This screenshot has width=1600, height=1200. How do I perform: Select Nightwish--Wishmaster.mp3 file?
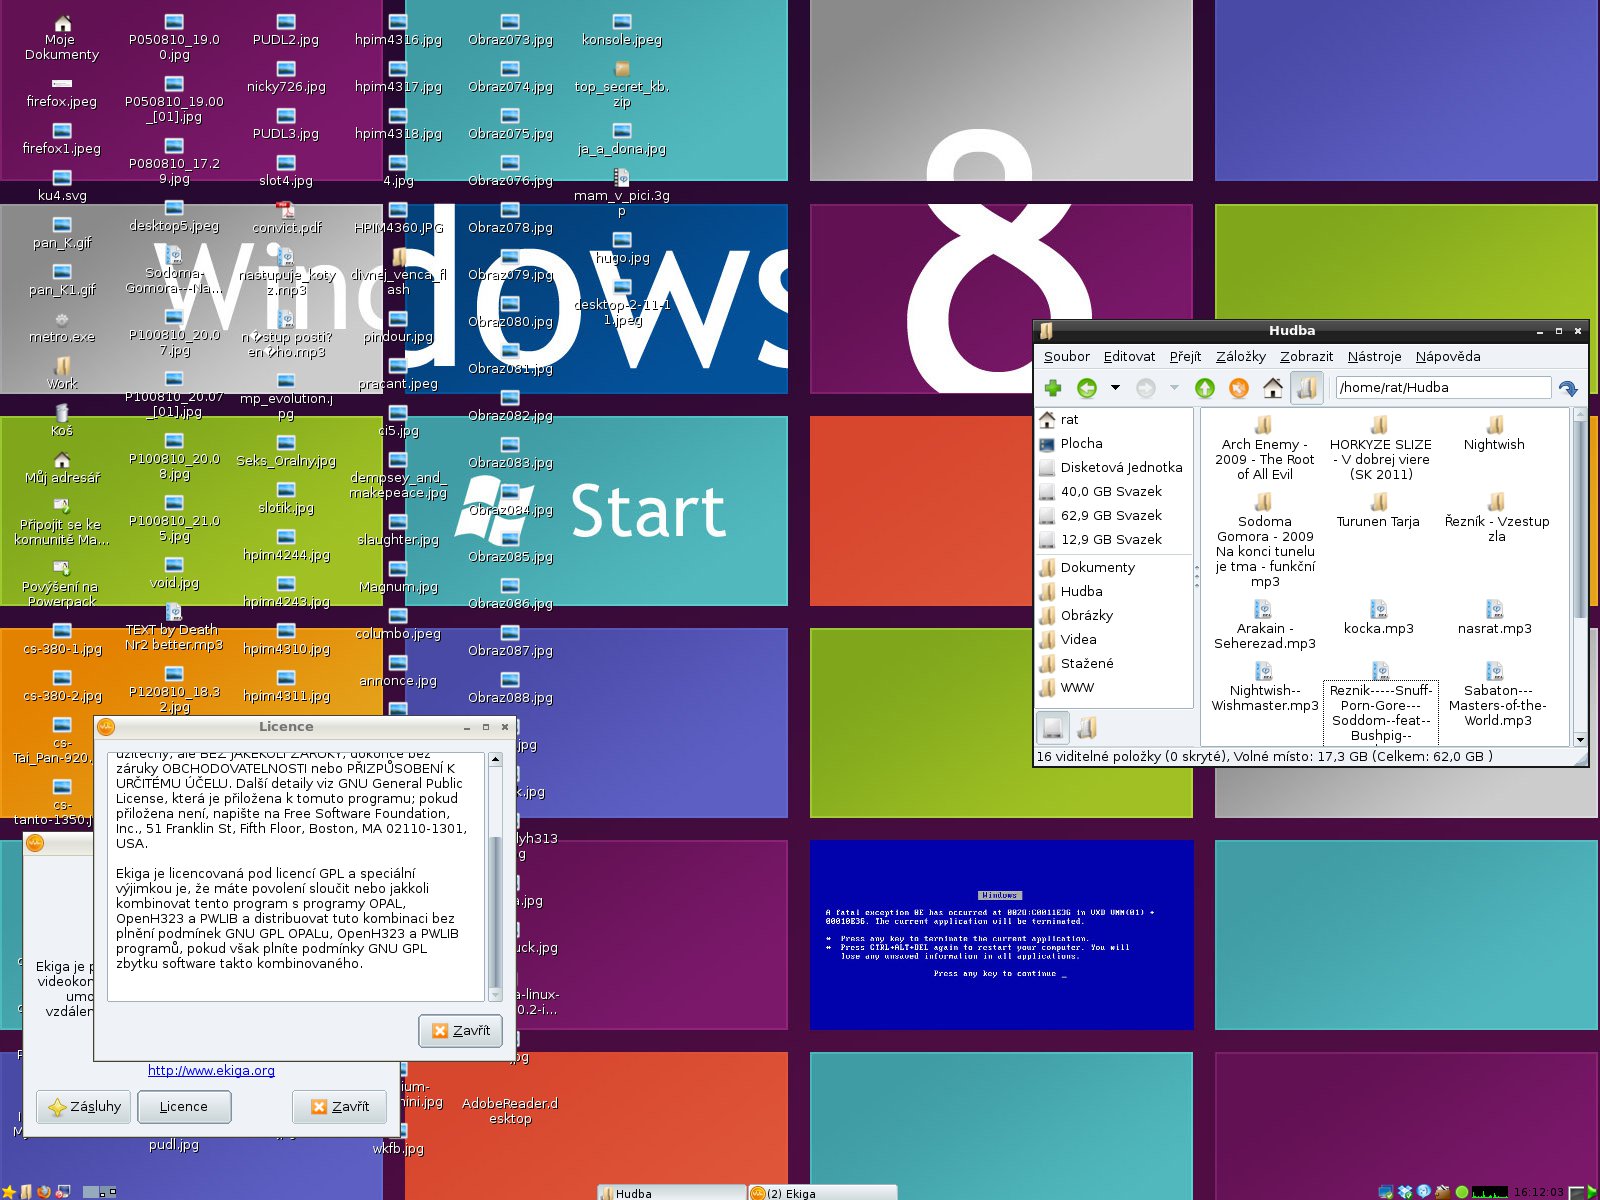(x=1265, y=687)
